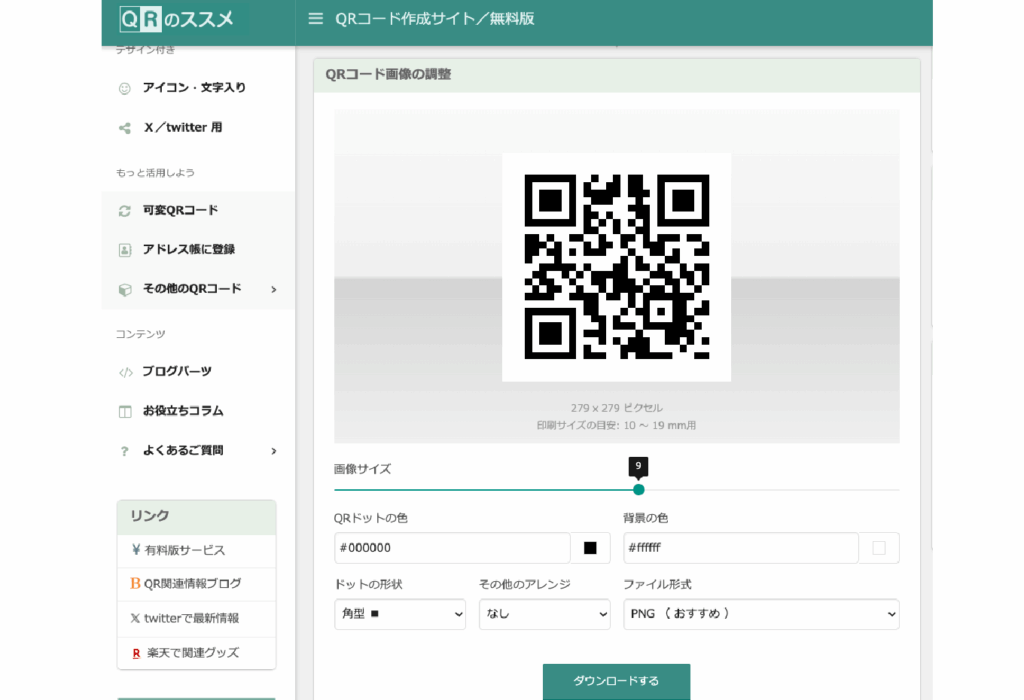
Task: Click the white background color swatch
Action: coord(879,548)
